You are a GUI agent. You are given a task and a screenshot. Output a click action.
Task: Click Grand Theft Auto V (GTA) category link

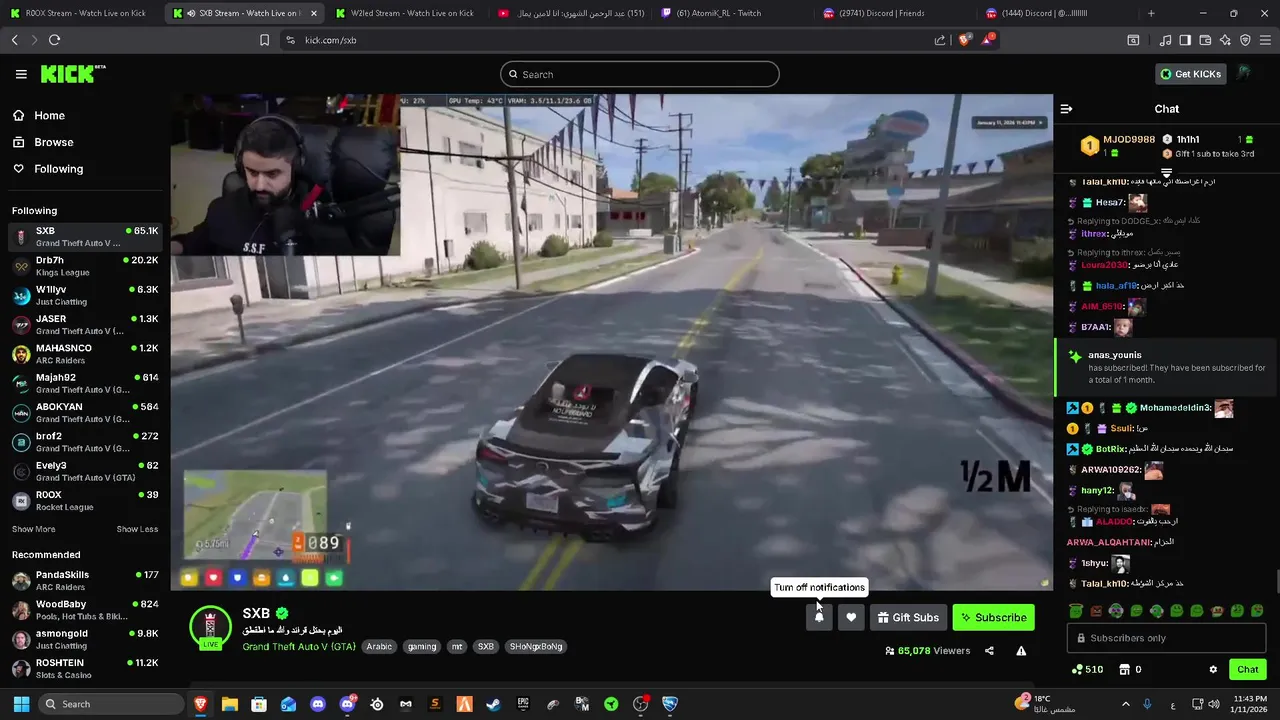pos(299,647)
